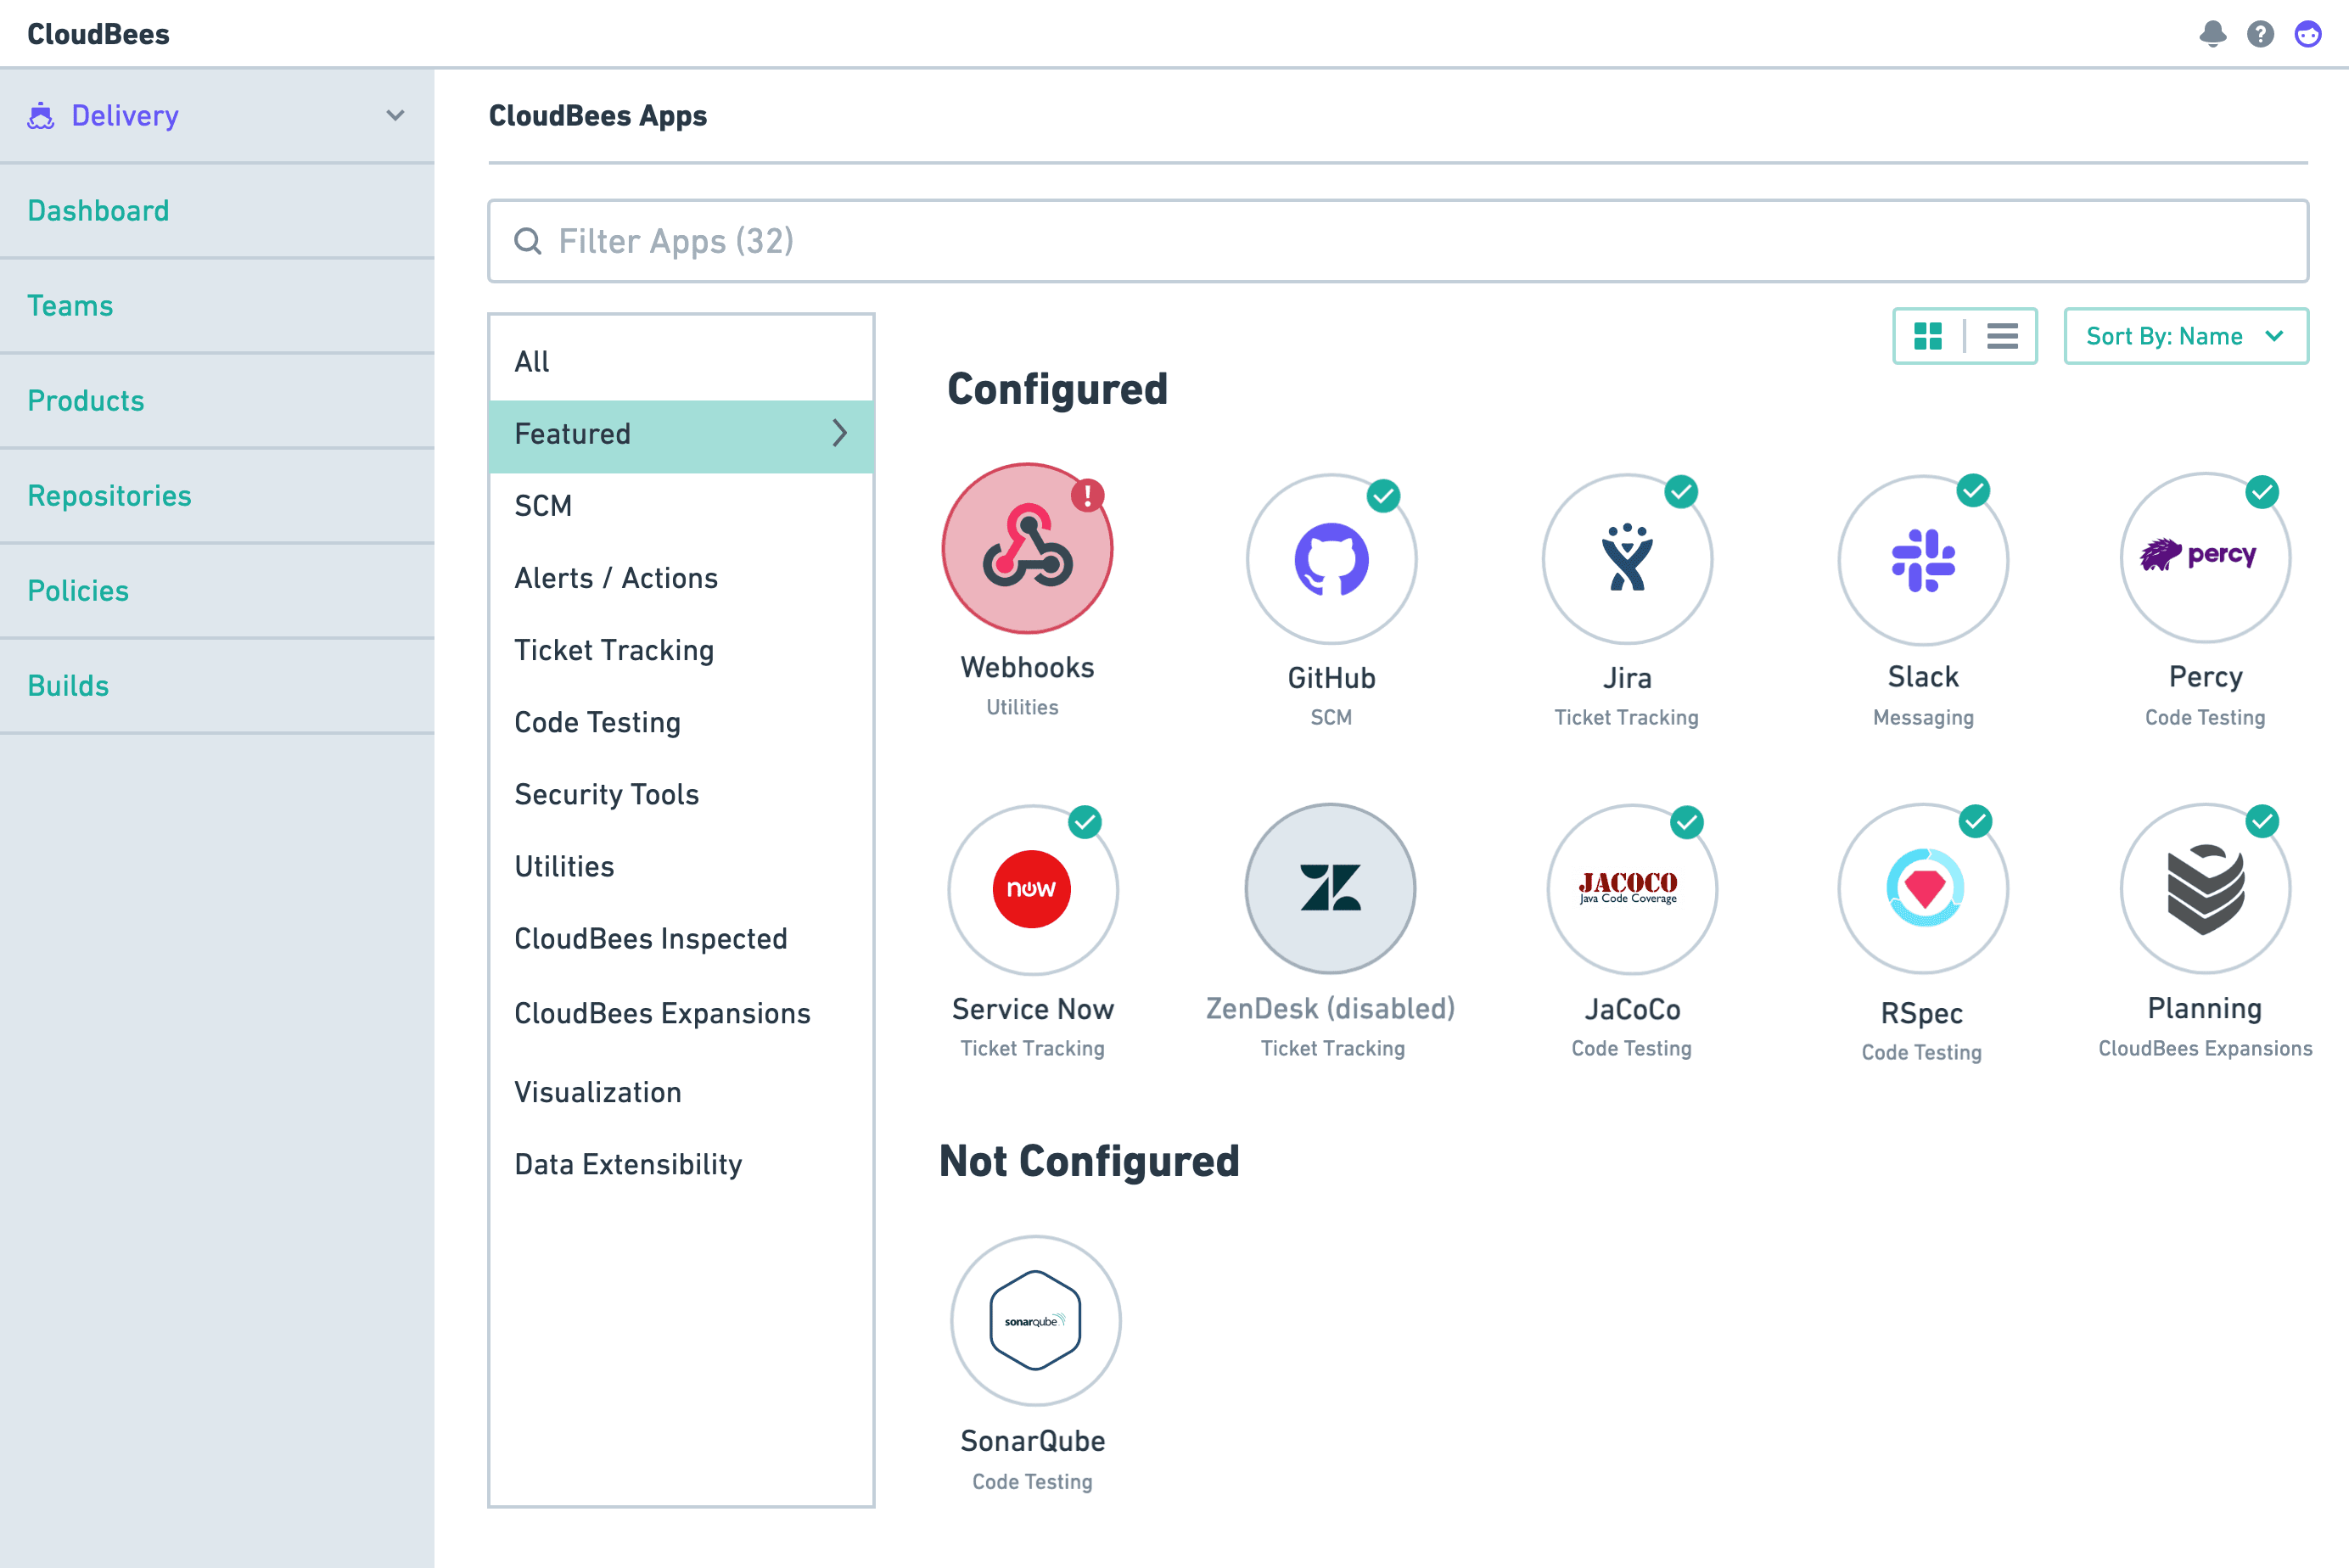2349x1568 pixels.
Task: Open the Sort By Name dropdown
Action: click(2186, 336)
